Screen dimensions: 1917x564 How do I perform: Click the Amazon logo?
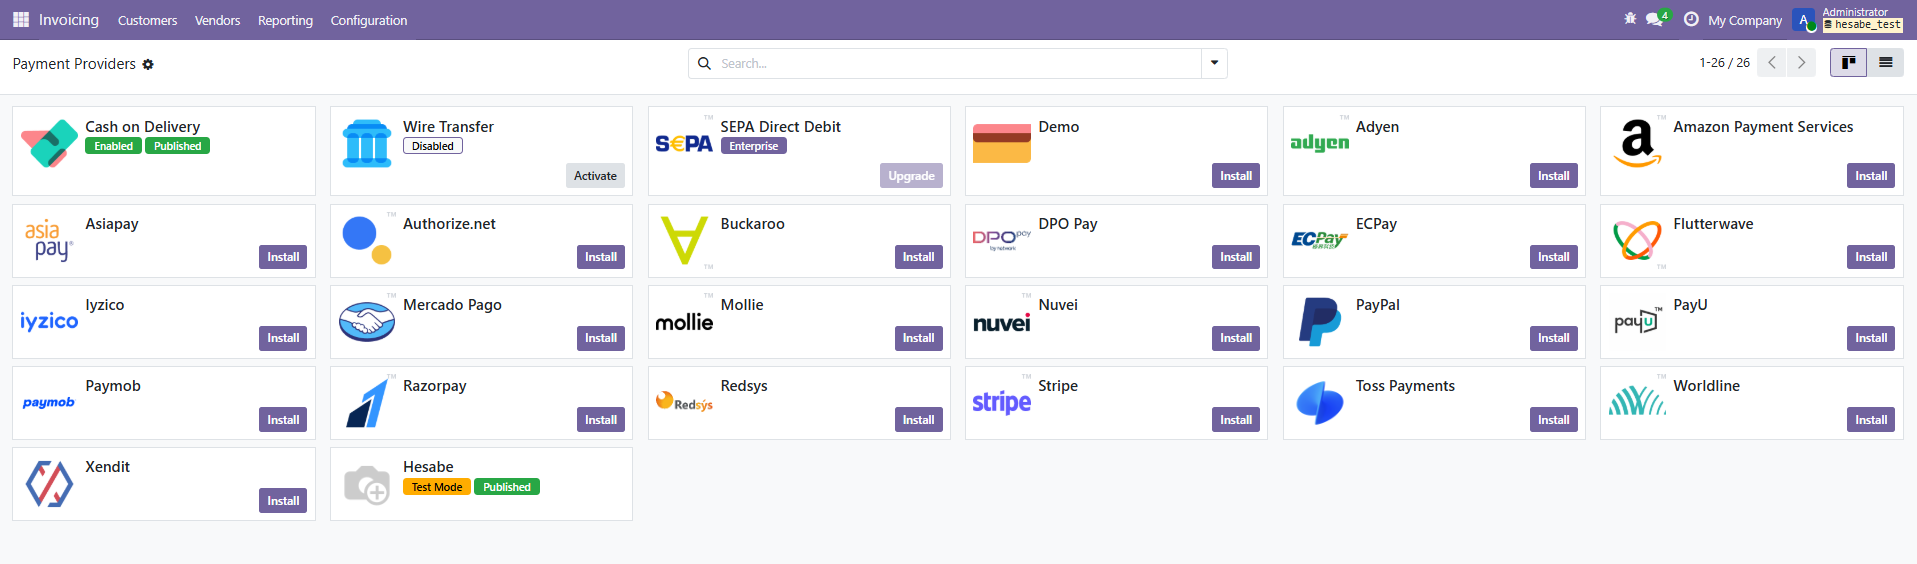1637,144
